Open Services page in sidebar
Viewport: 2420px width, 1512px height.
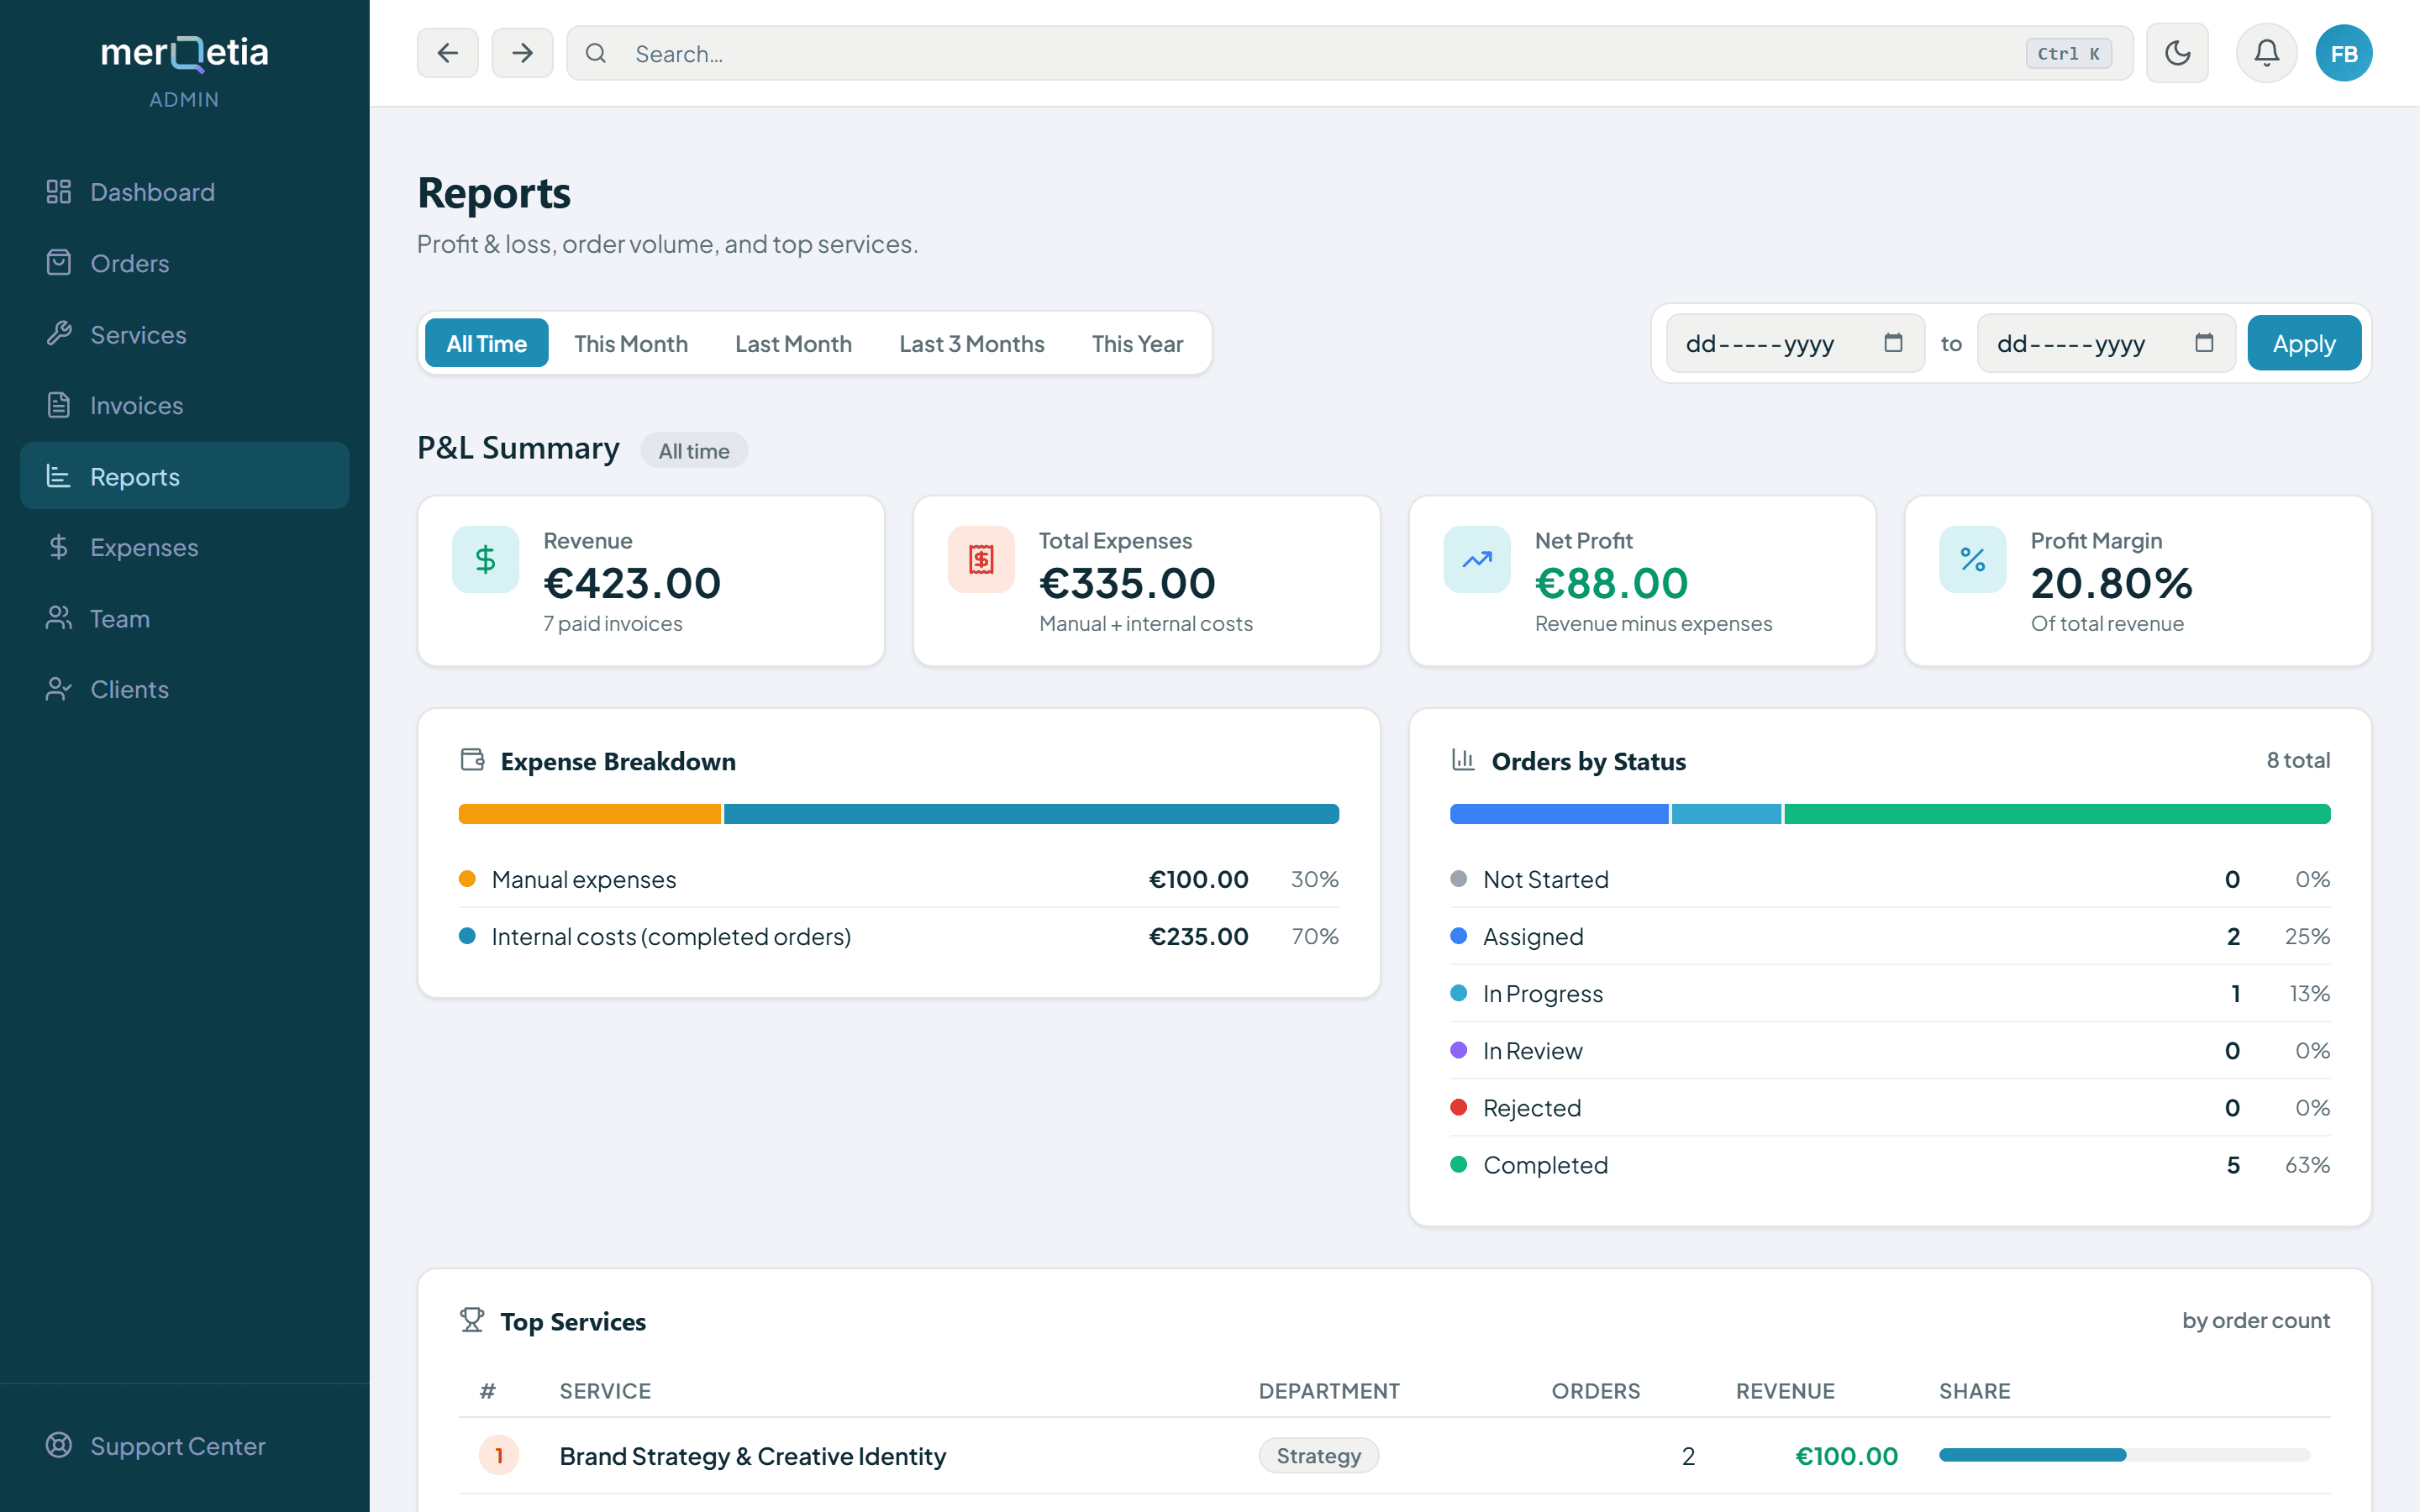184,334
